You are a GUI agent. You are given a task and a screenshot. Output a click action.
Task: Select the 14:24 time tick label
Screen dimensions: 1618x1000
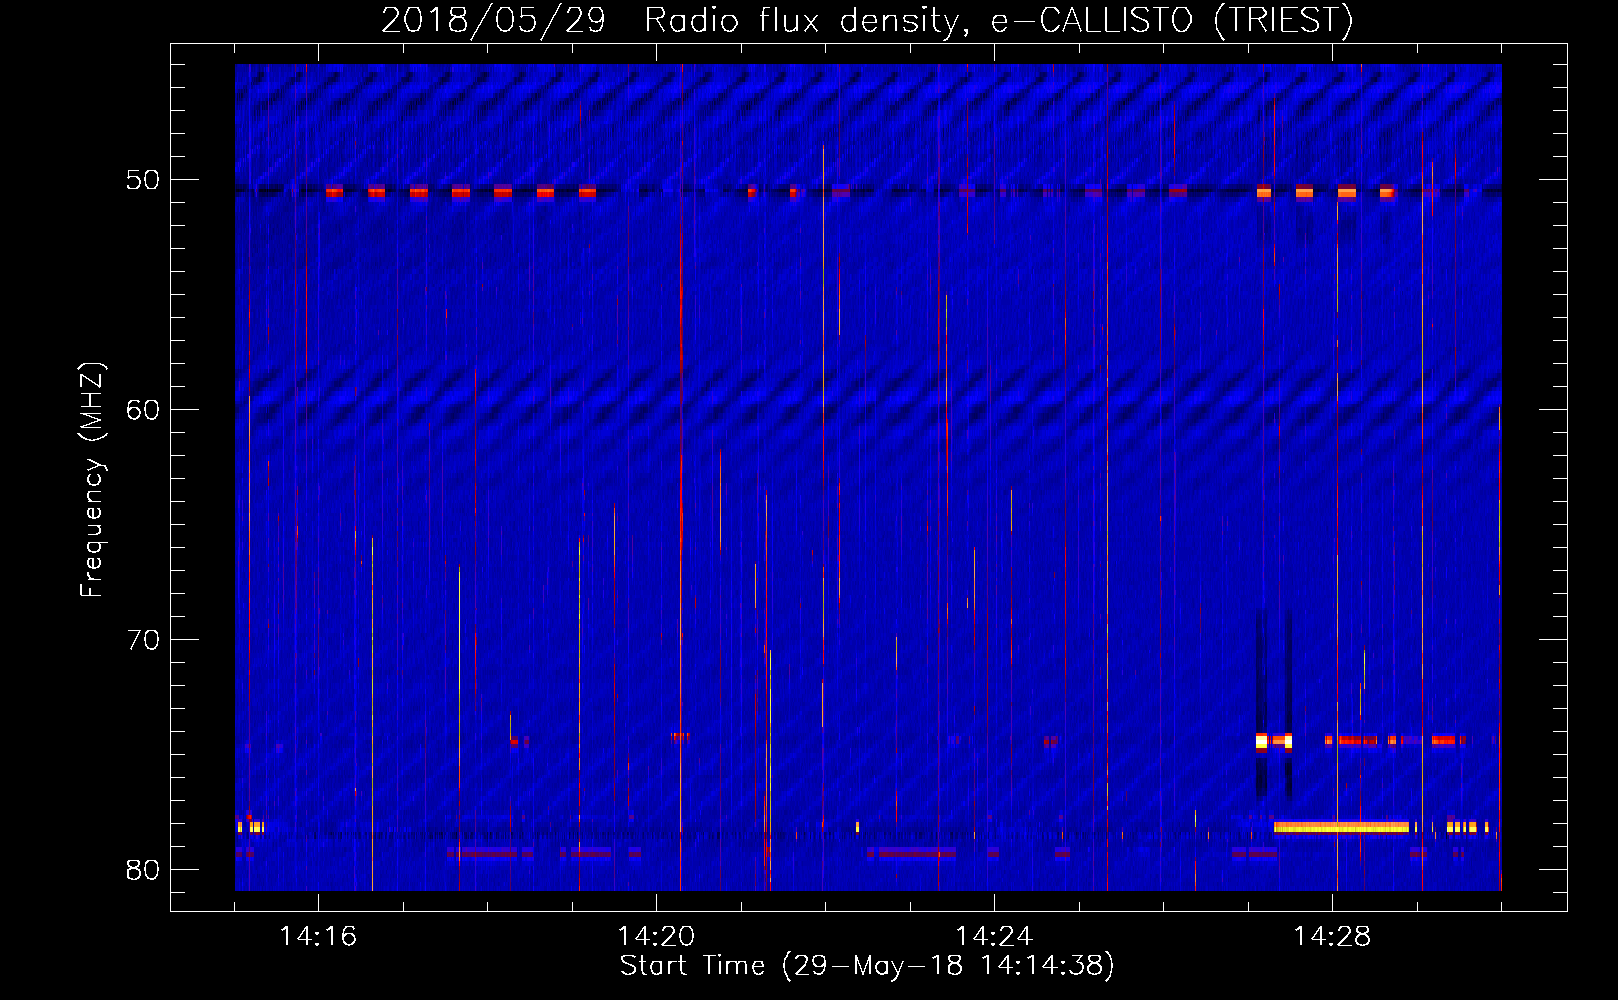tap(994, 937)
